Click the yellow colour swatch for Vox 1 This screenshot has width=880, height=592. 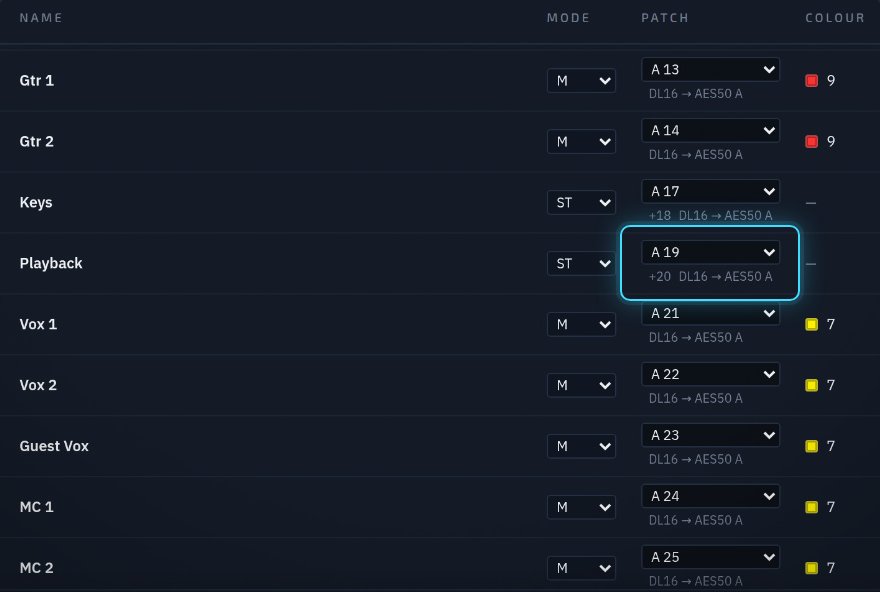pos(811,324)
